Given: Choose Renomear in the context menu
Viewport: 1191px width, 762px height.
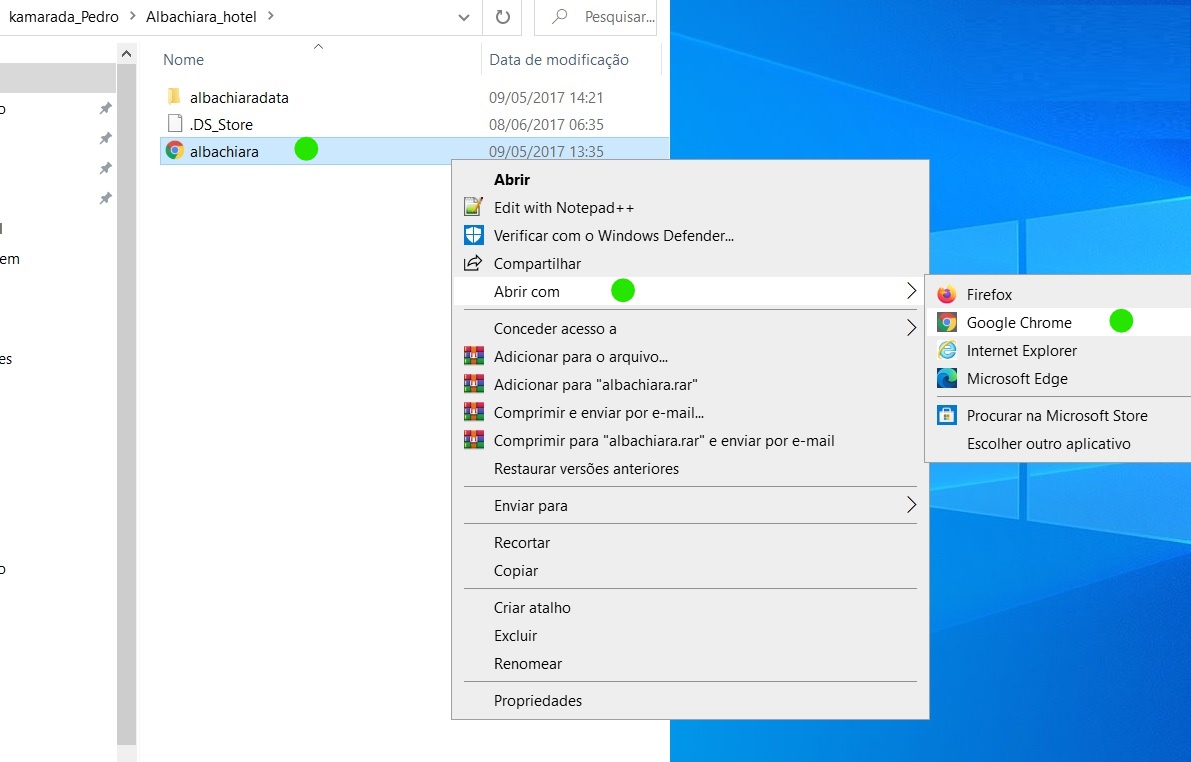Looking at the screenshot, I should click(528, 664).
